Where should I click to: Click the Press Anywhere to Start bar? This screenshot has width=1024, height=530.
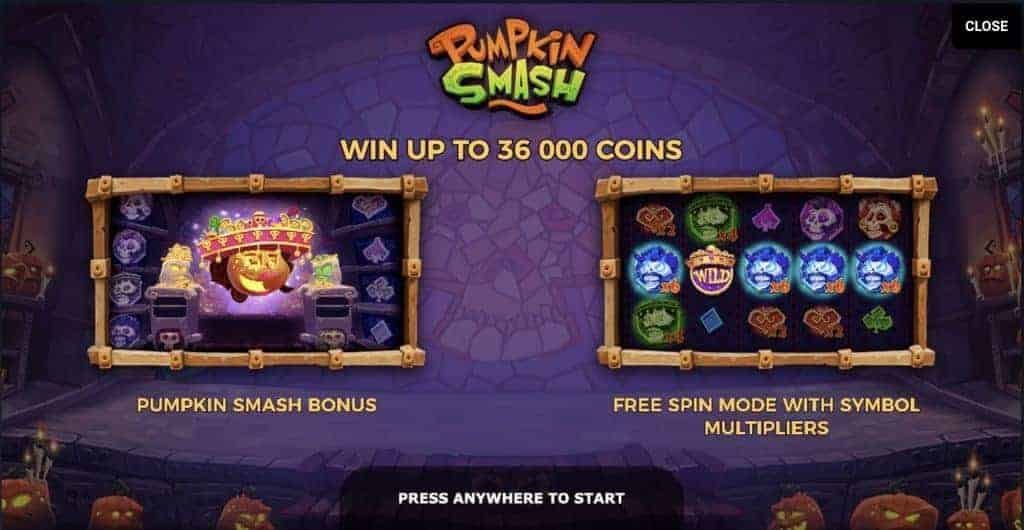pos(511,499)
